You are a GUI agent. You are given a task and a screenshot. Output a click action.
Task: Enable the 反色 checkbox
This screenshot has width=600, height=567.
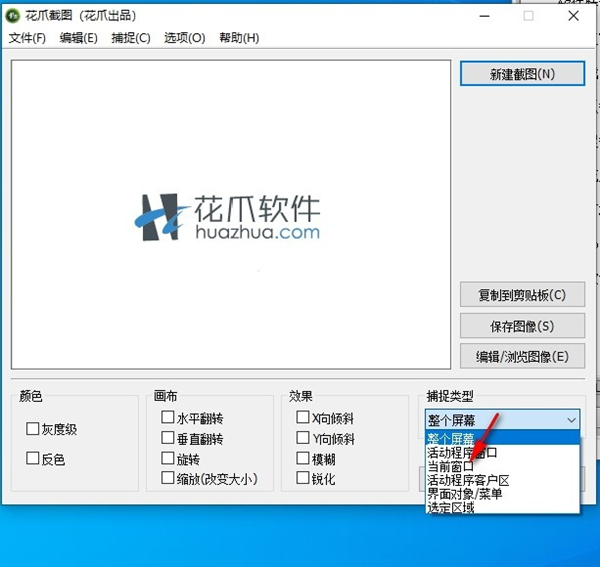click(33, 458)
